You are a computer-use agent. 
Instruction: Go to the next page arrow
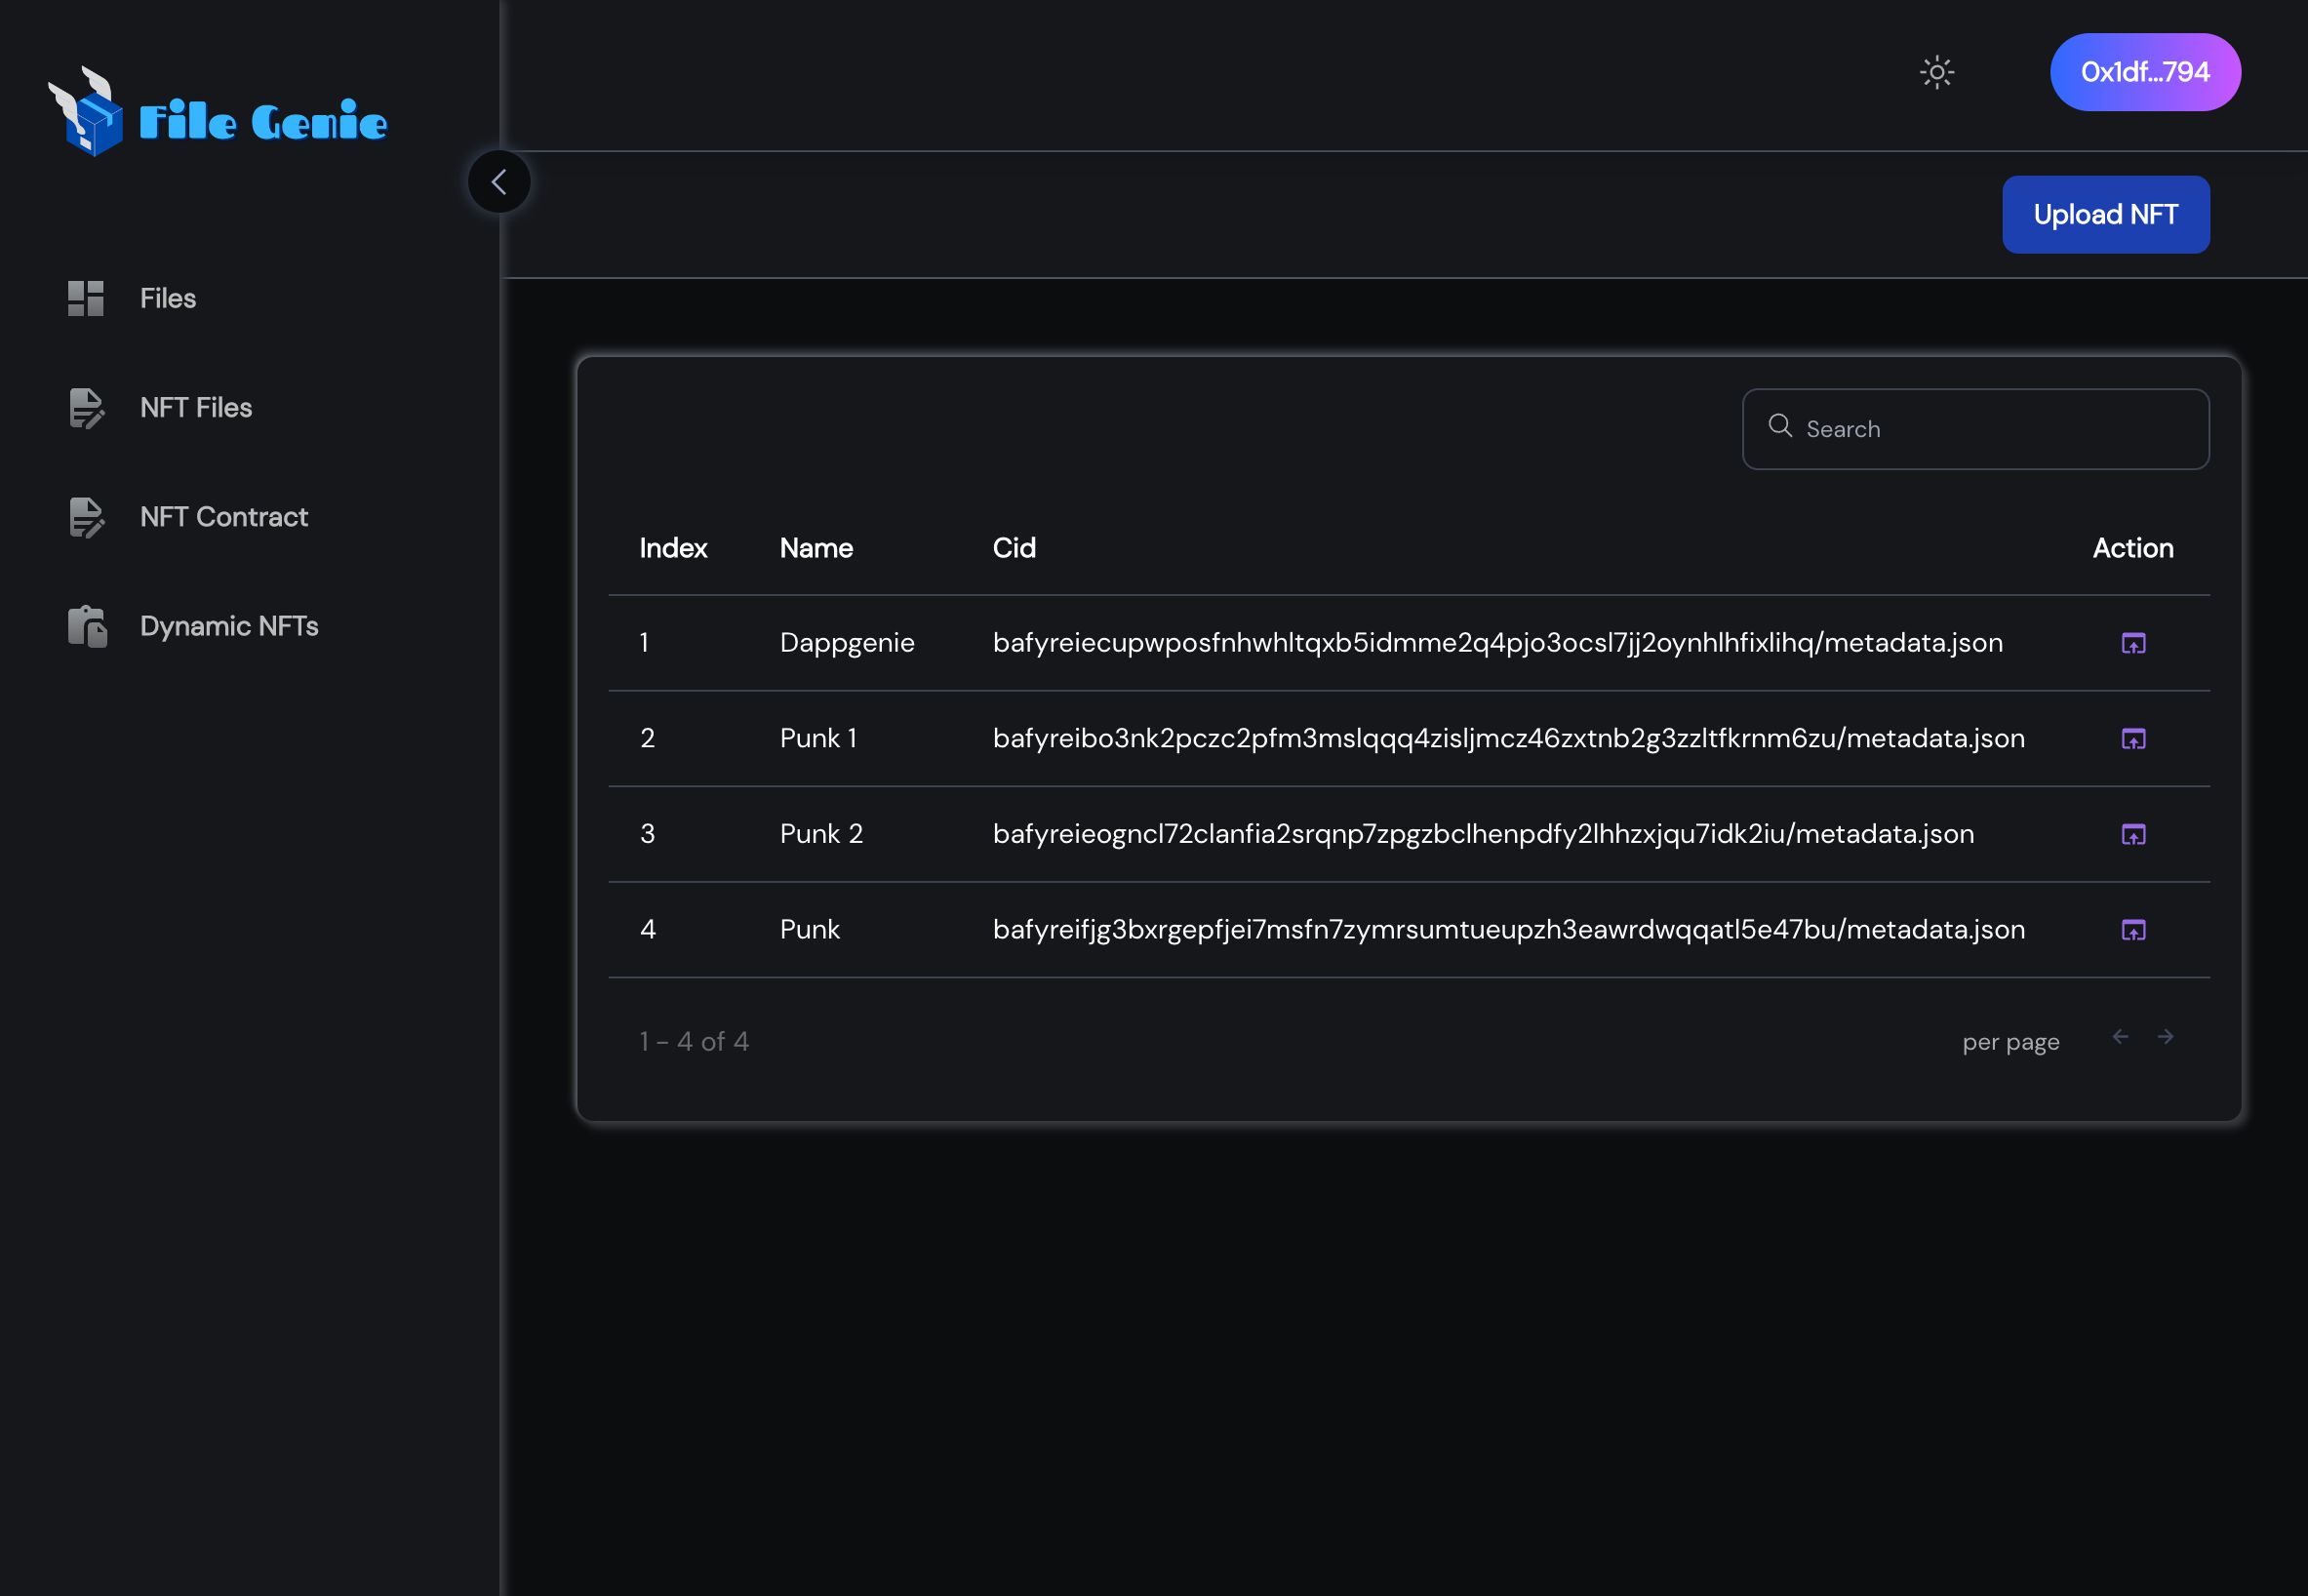(x=2165, y=1037)
